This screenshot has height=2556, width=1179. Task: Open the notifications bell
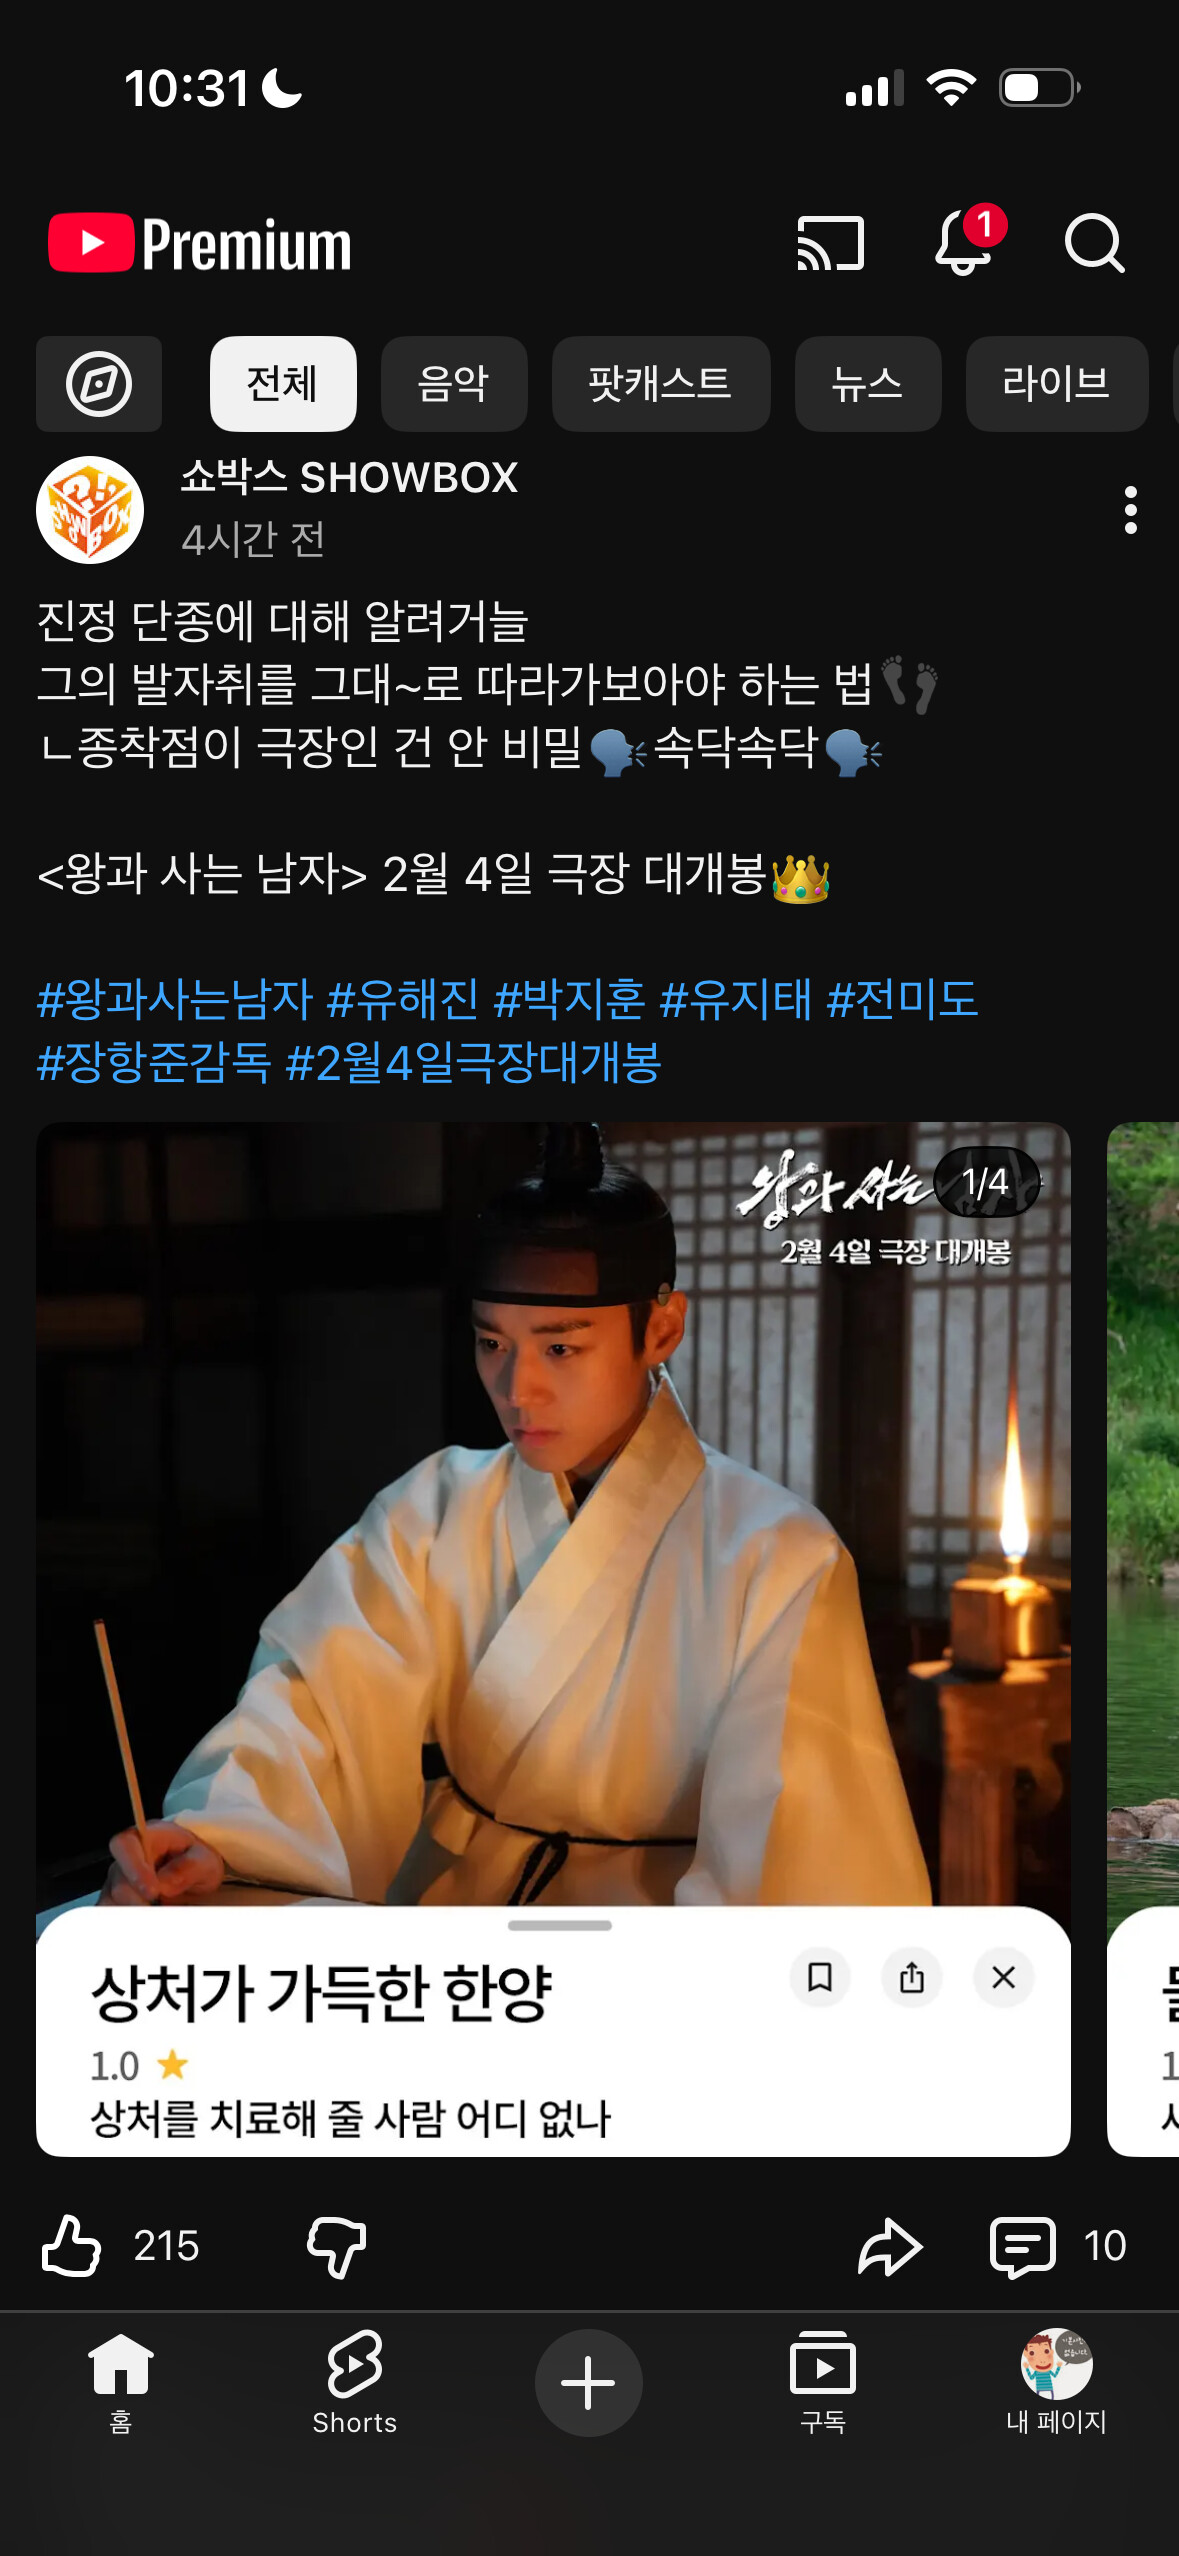coord(965,241)
